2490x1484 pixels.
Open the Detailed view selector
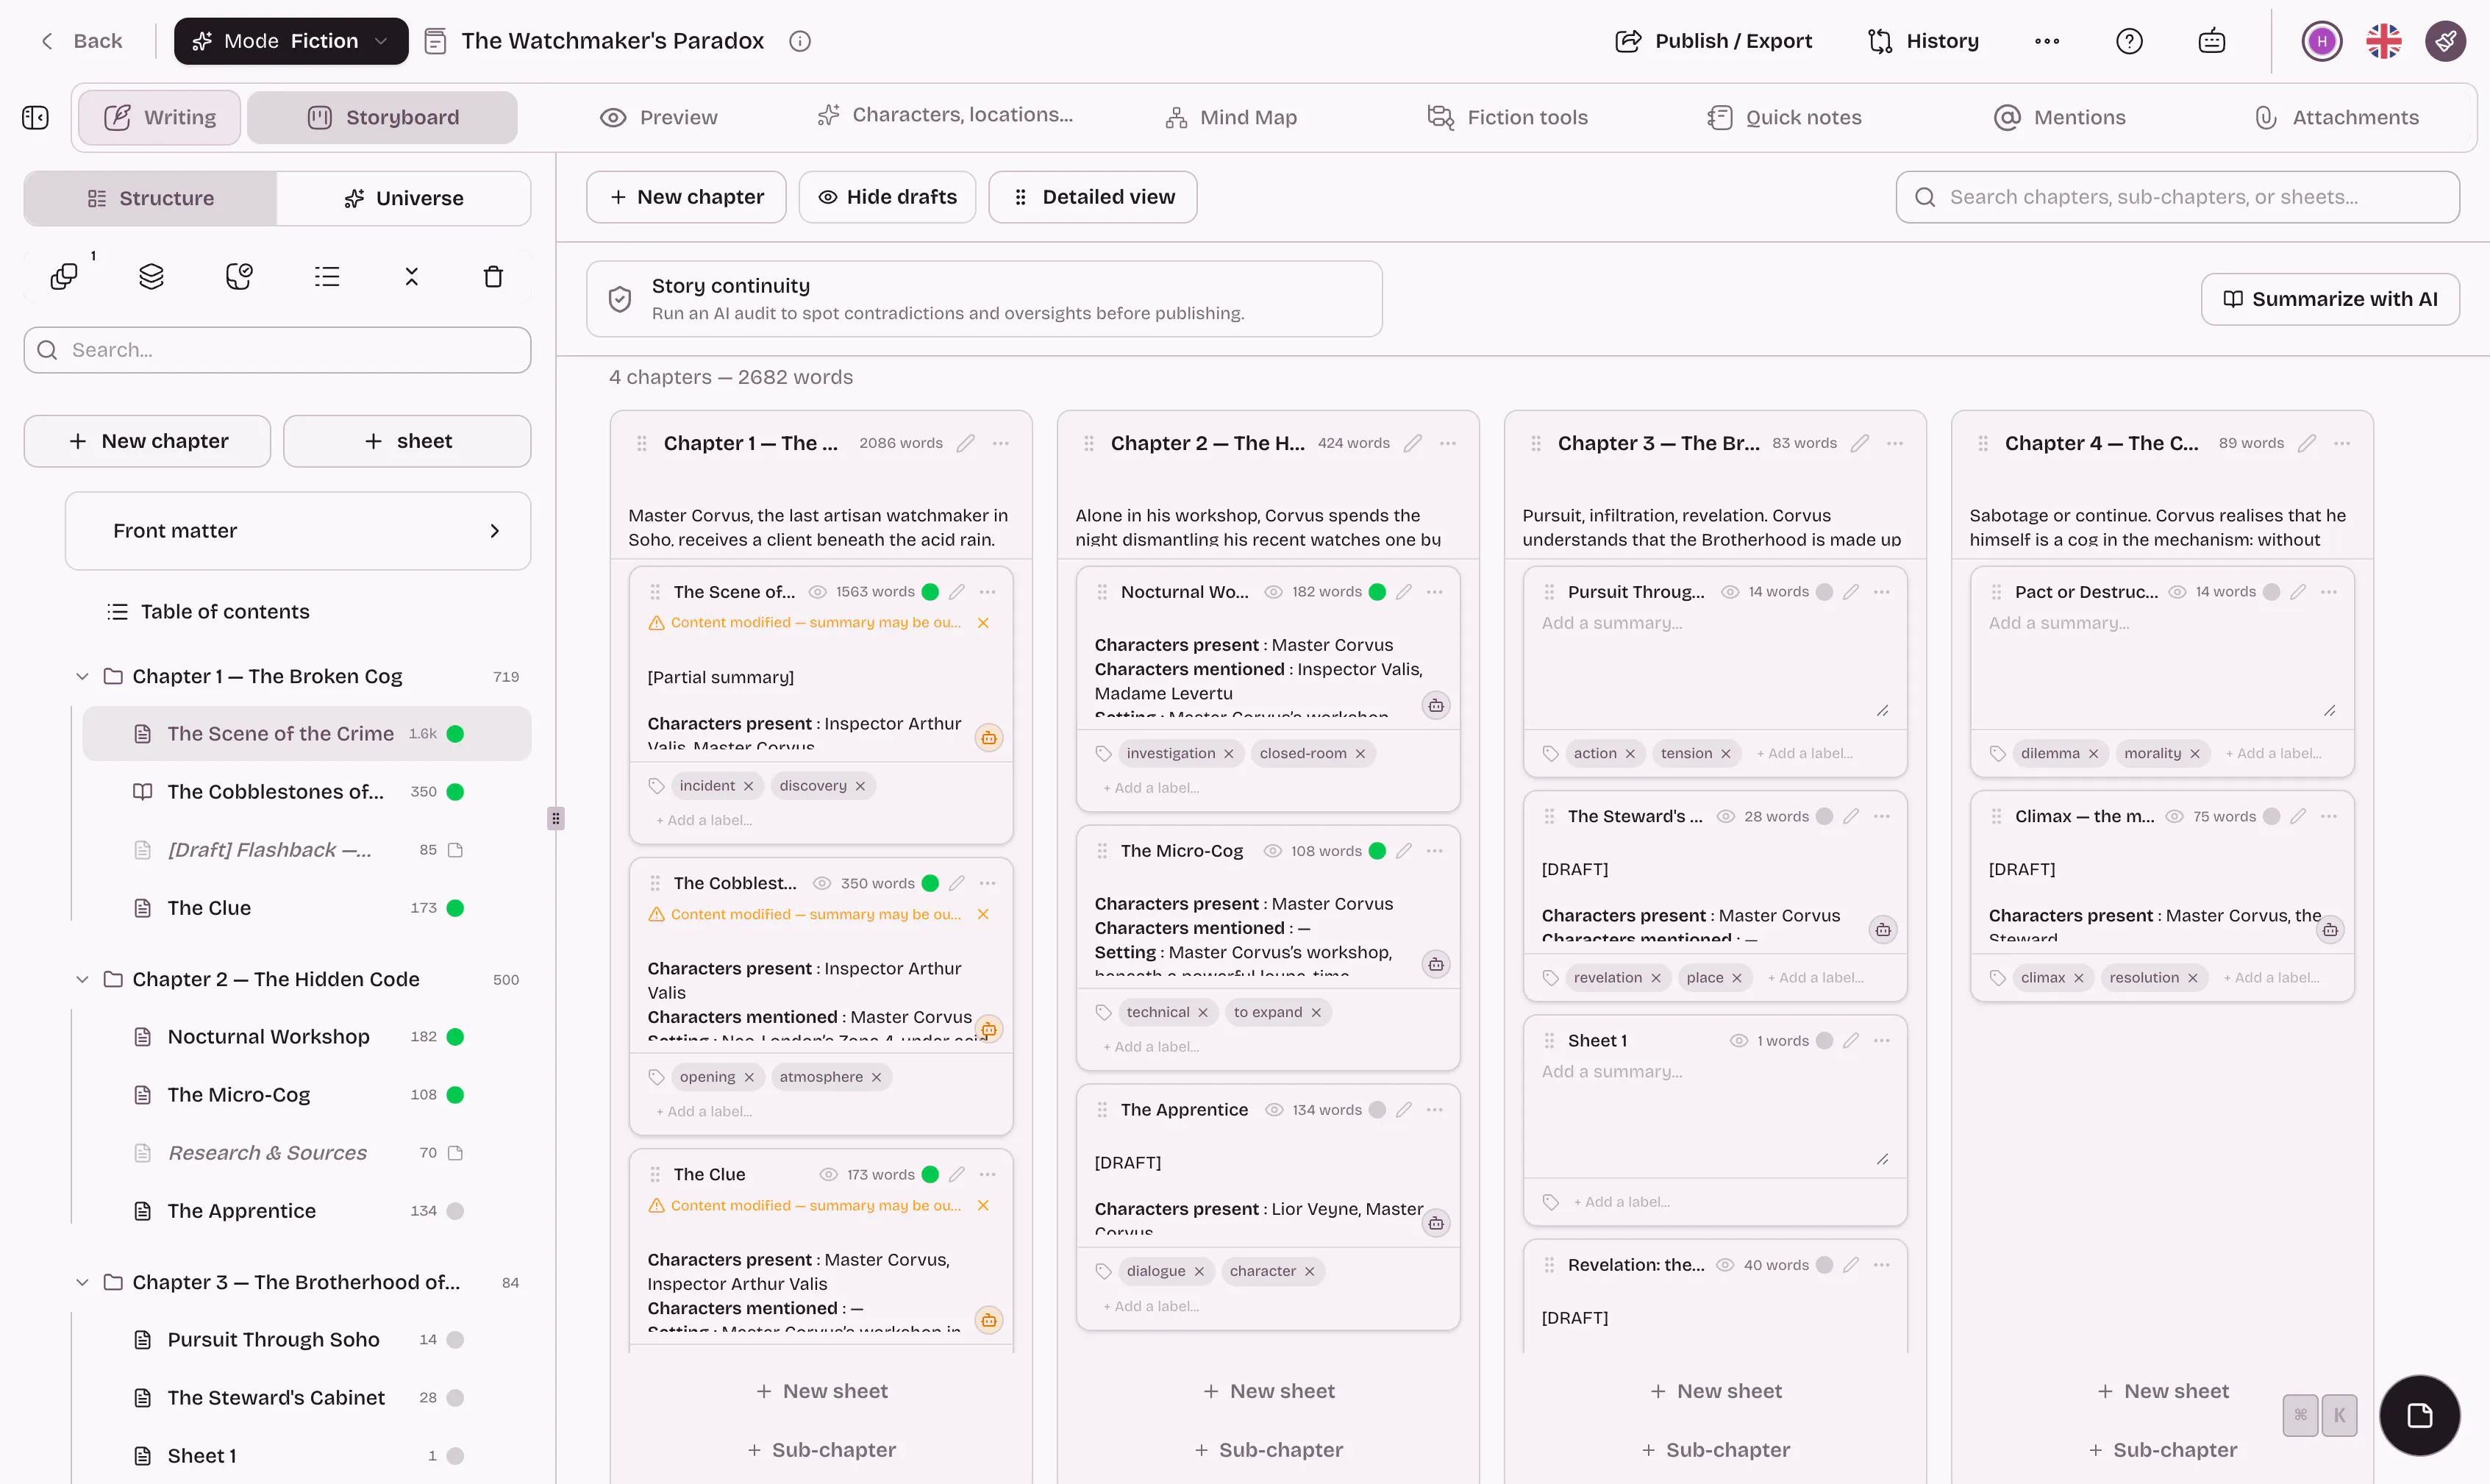(1093, 197)
